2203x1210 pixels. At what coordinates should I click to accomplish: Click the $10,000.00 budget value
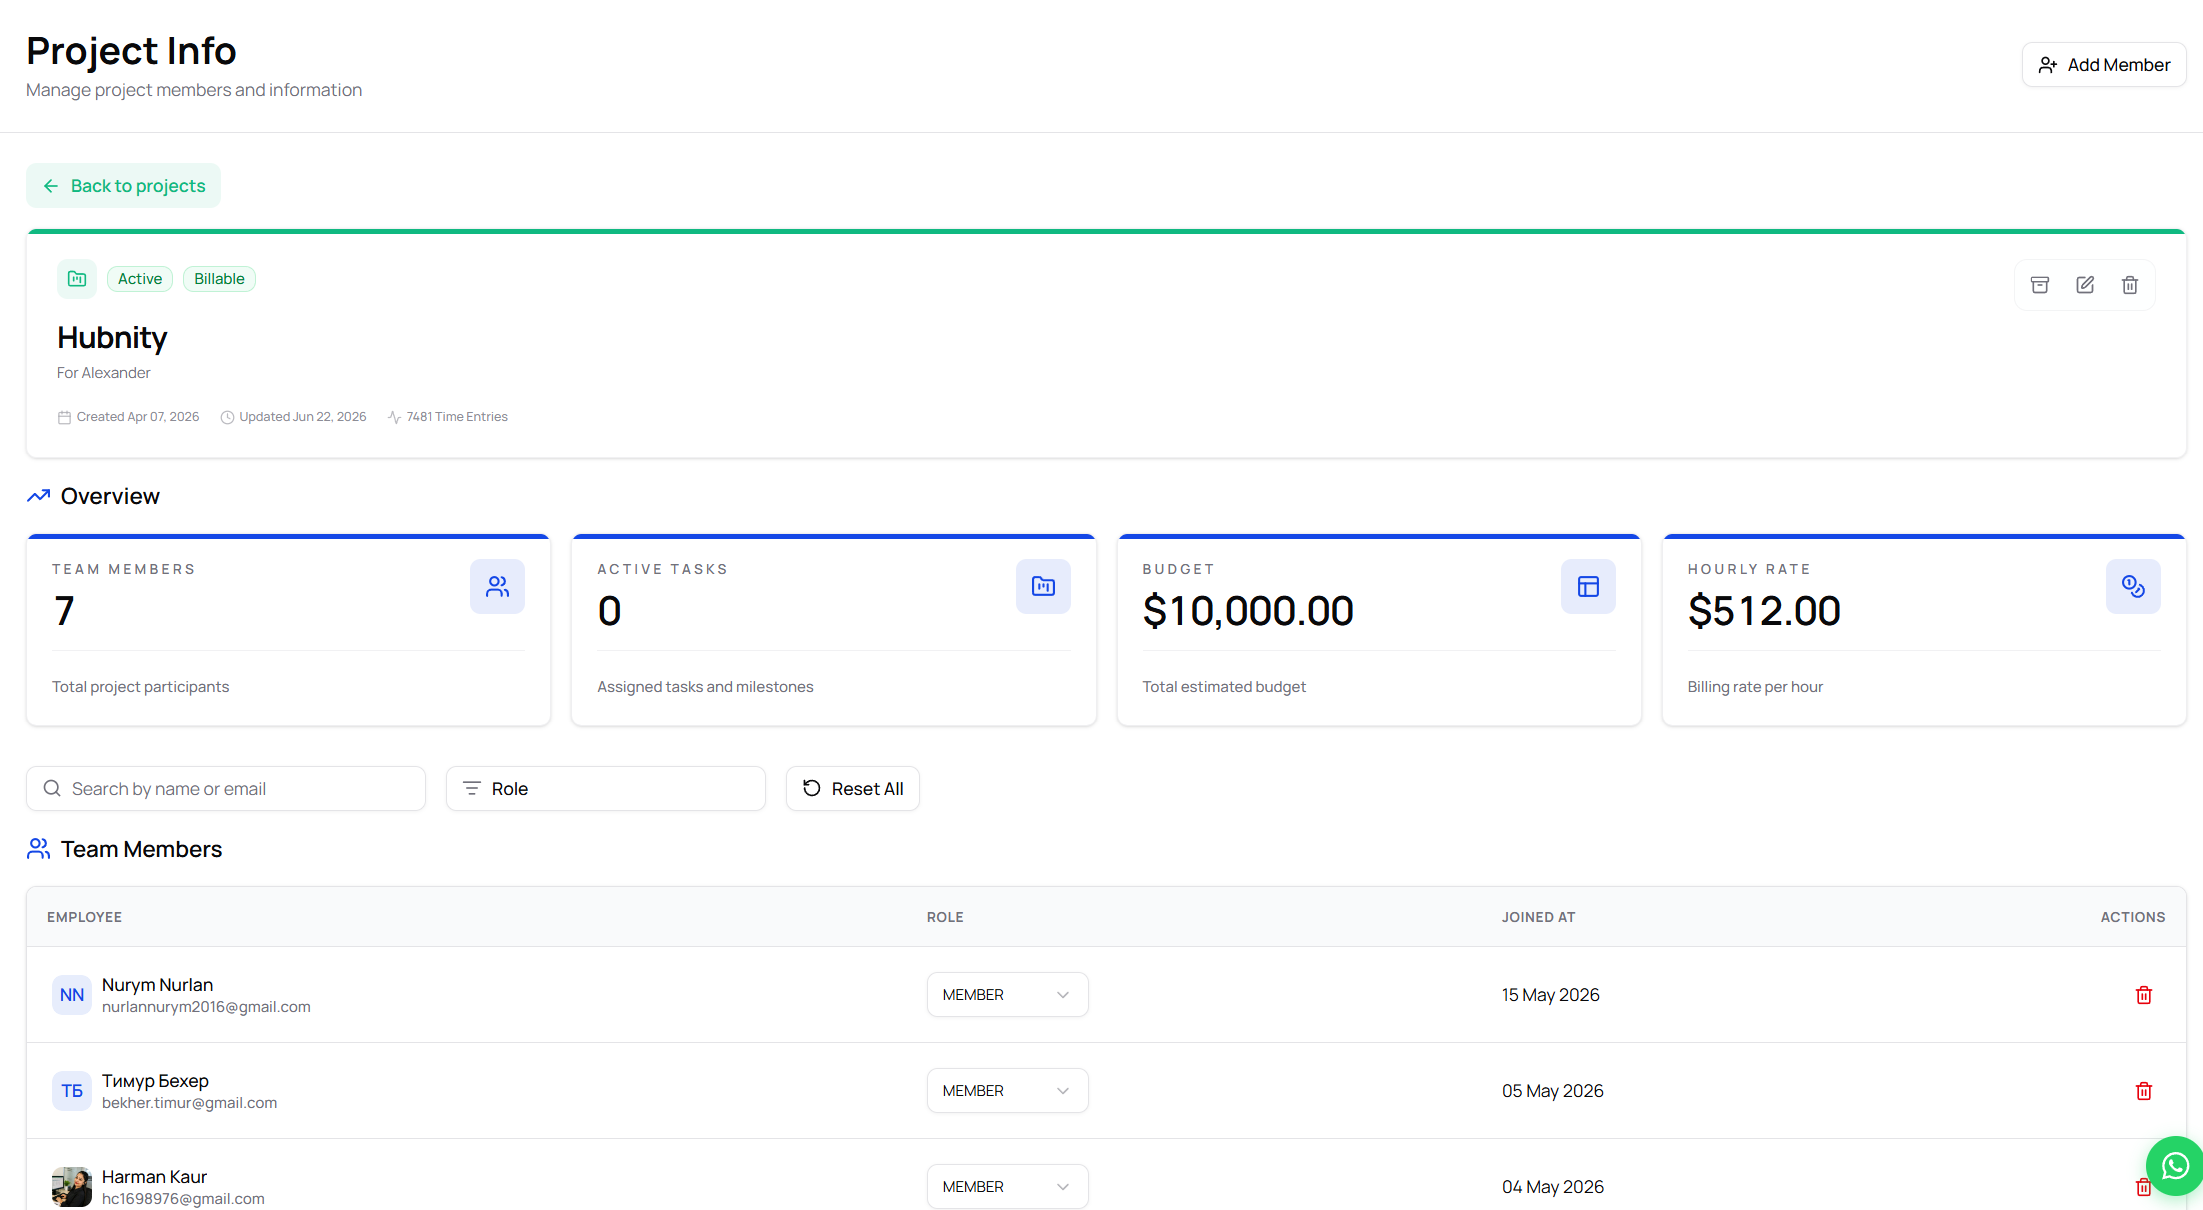tap(1248, 611)
